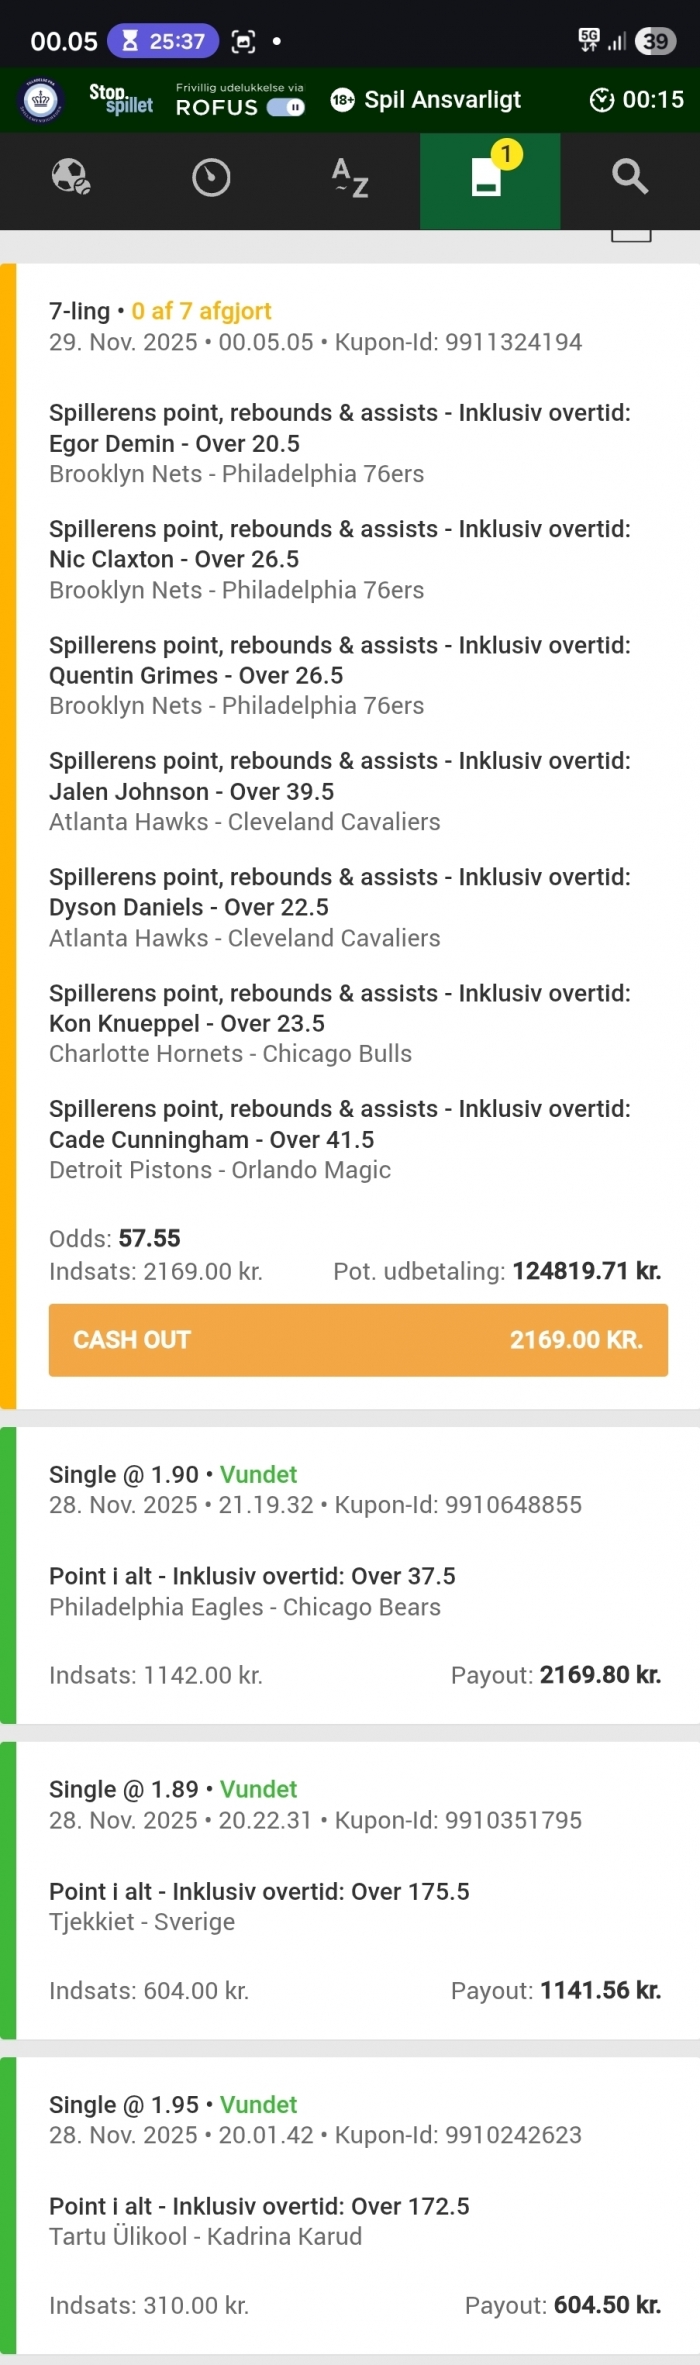Open the Spil Ansvarligt page
Image resolution: width=700 pixels, height=2365 pixels.
point(442,100)
